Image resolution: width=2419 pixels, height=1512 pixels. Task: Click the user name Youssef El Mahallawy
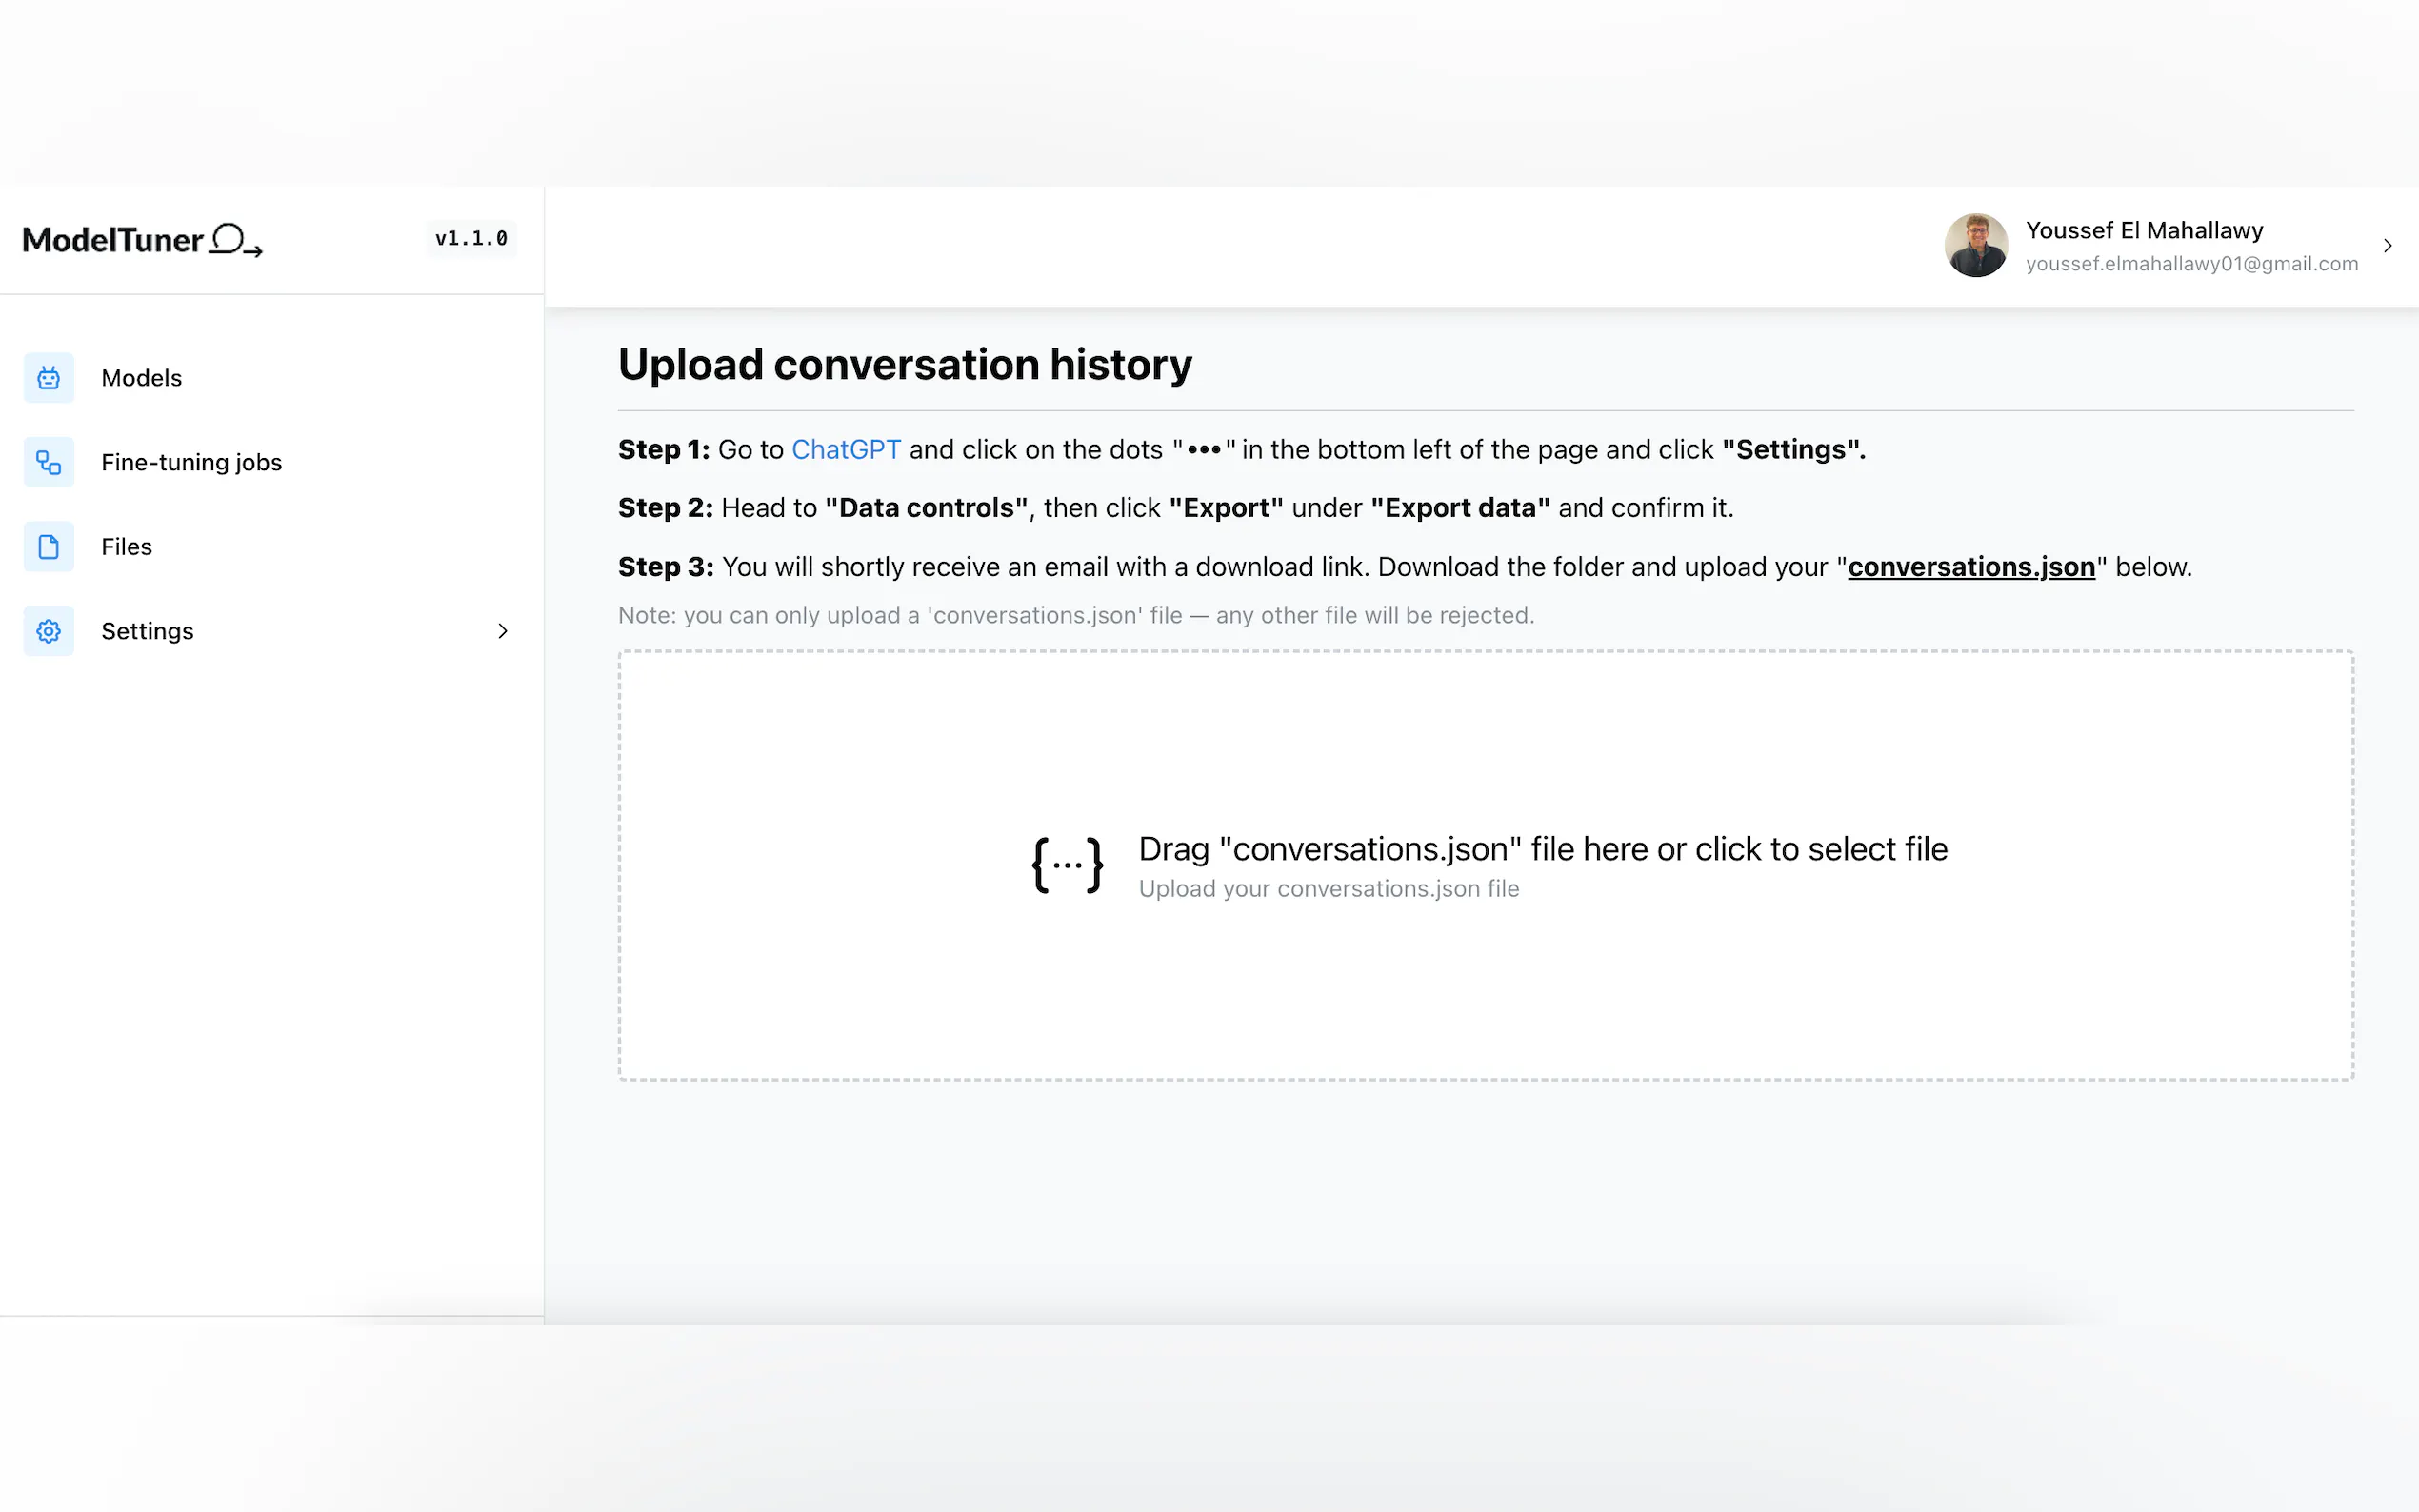(2144, 230)
